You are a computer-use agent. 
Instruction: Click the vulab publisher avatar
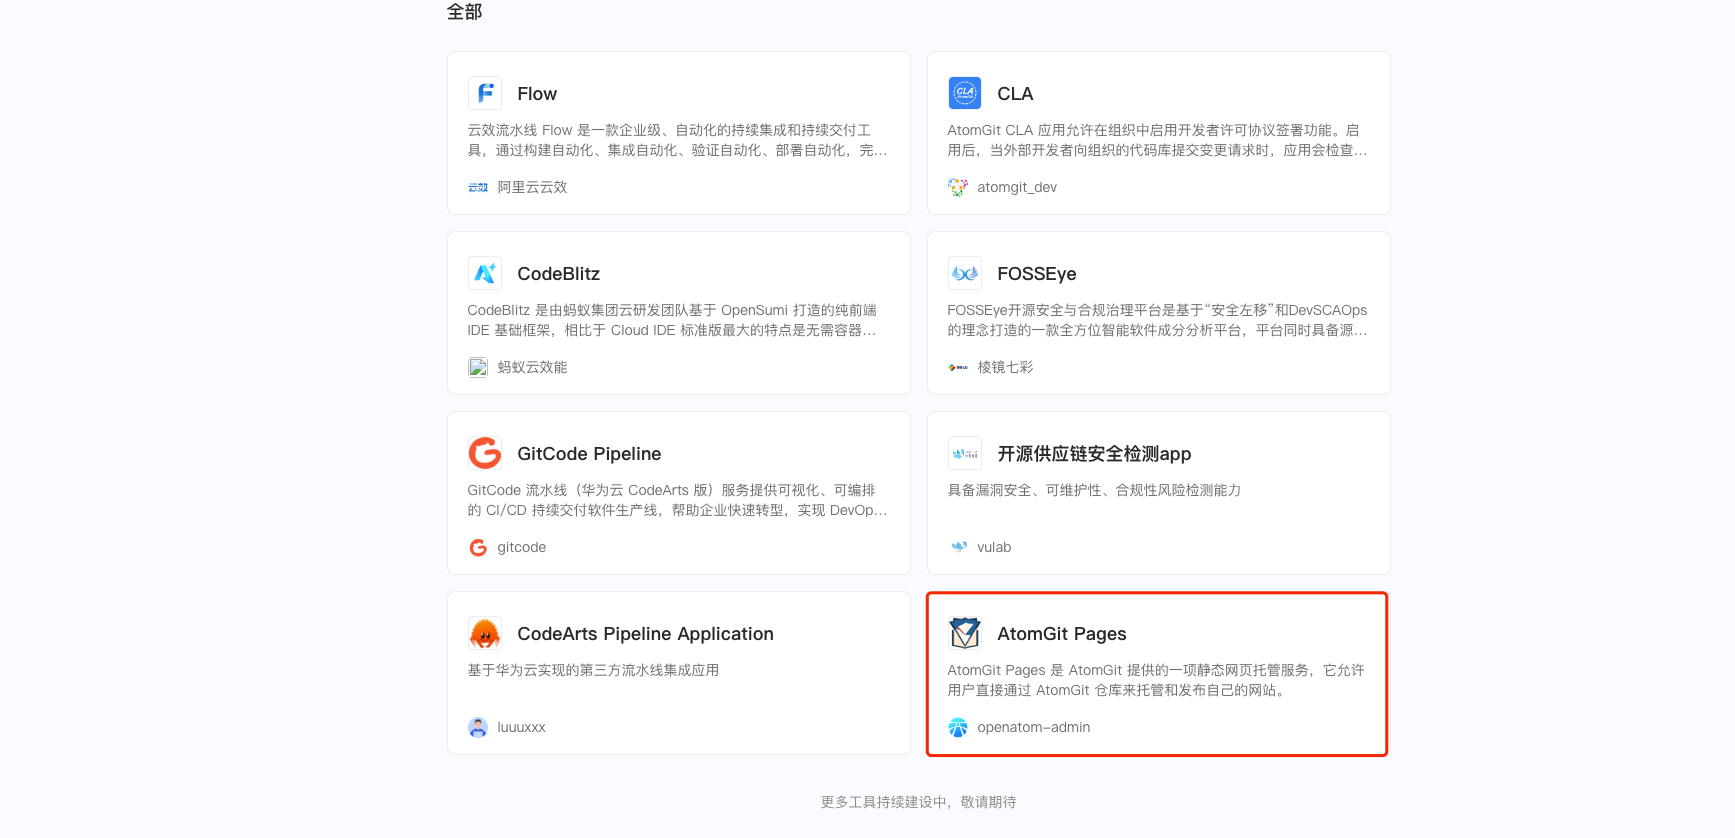[958, 547]
